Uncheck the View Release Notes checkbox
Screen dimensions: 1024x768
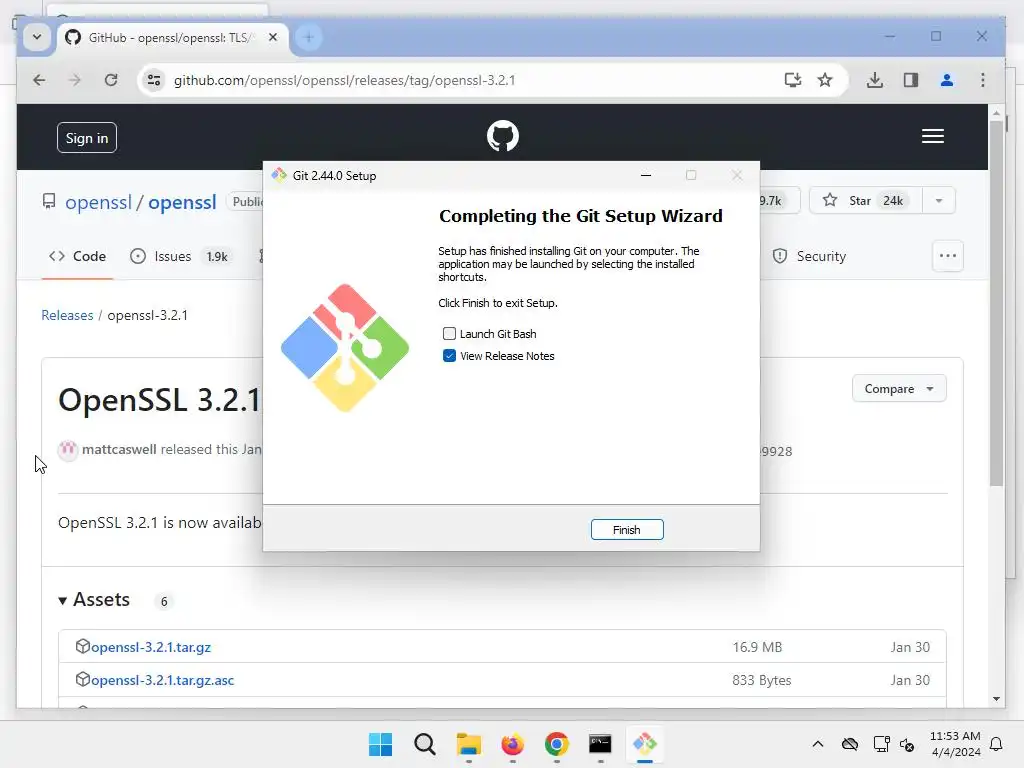(x=449, y=356)
